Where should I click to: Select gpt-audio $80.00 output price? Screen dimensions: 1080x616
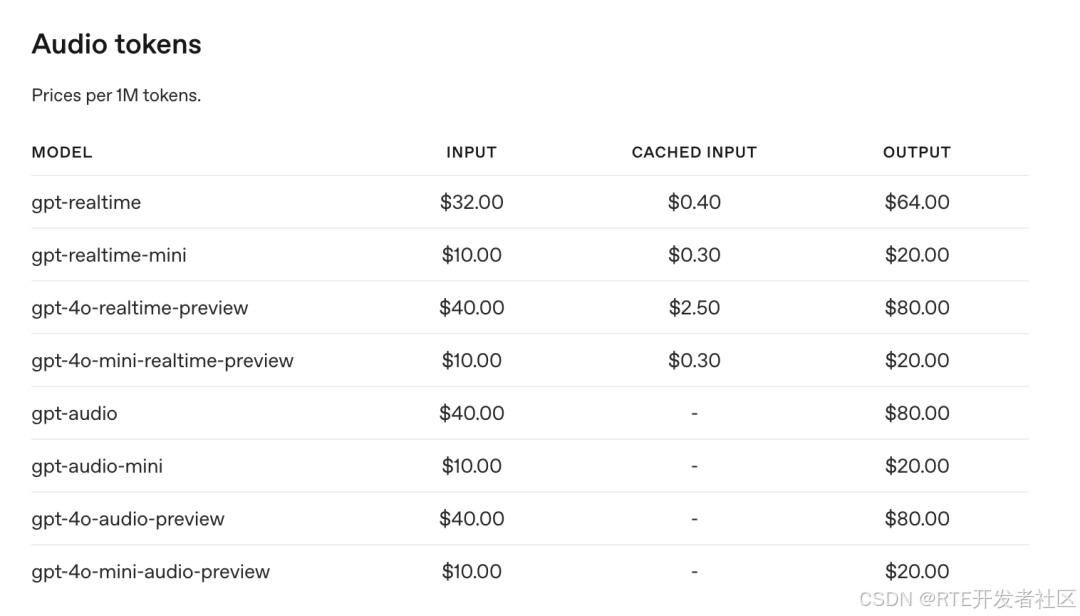[917, 413]
